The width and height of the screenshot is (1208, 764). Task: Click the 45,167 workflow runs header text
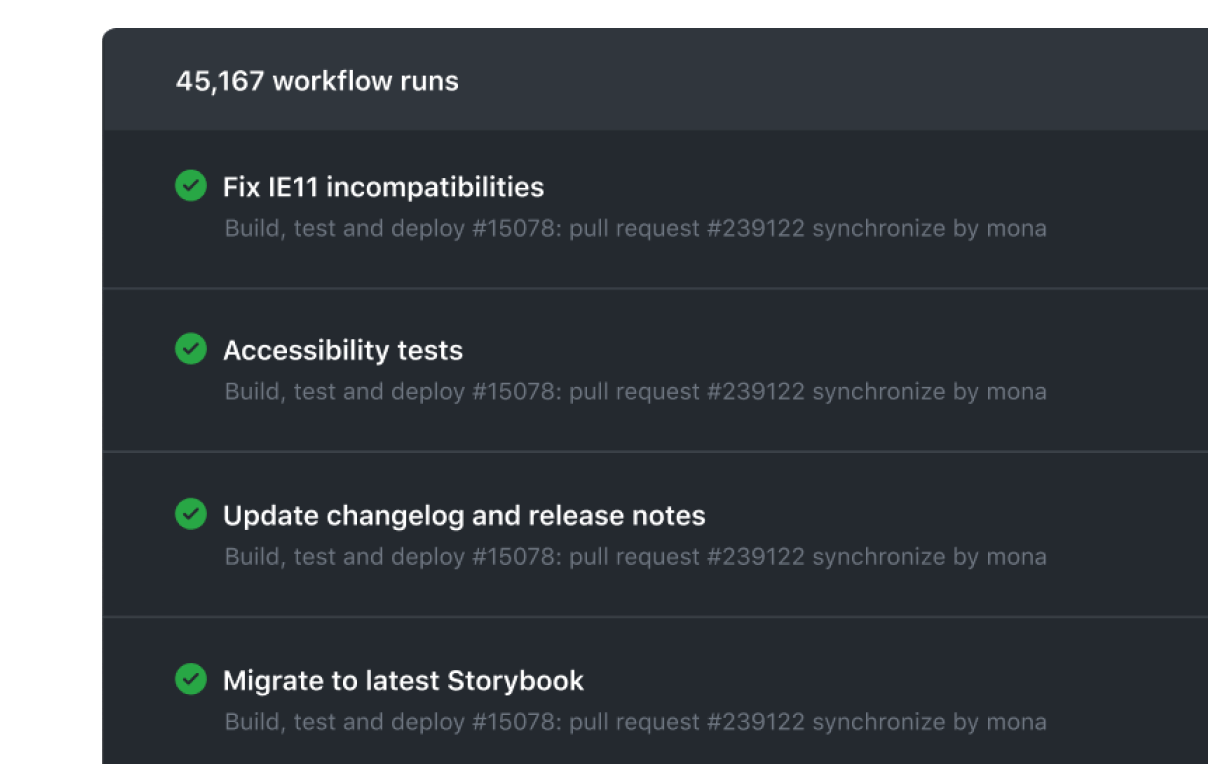pyautogui.click(x=317, y=81)
